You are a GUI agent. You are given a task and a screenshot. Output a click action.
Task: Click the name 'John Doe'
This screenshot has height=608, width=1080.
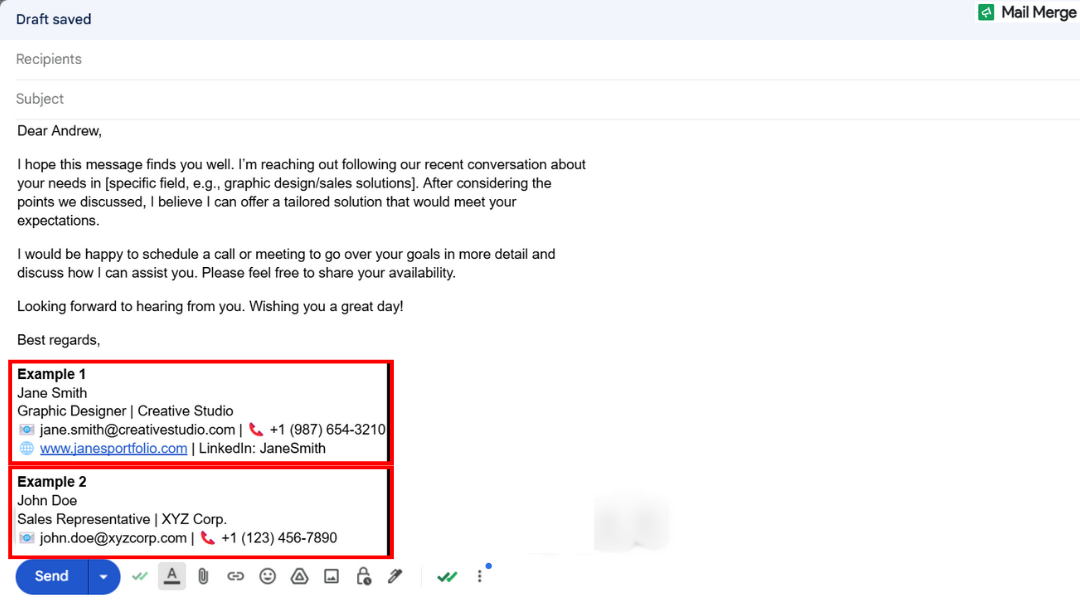[x=47, y=501]
